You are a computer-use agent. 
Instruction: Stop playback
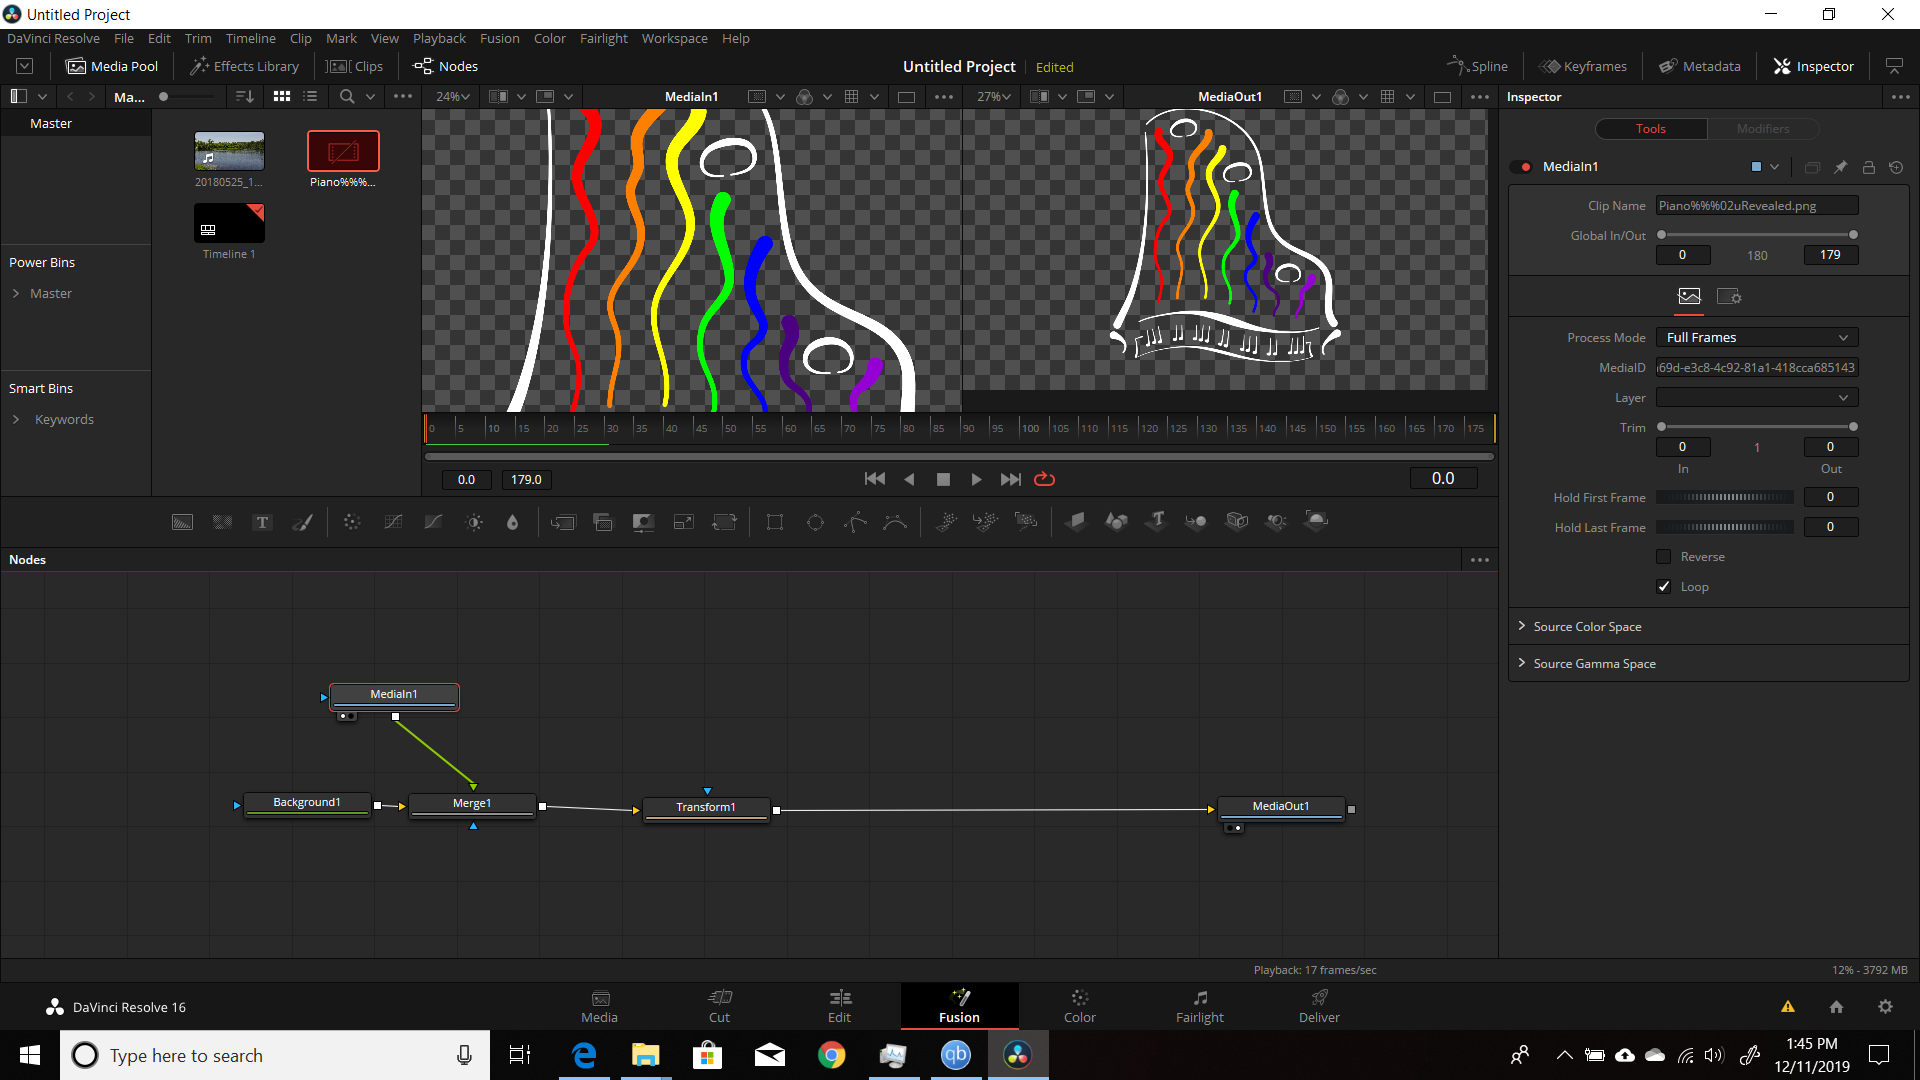942,479
